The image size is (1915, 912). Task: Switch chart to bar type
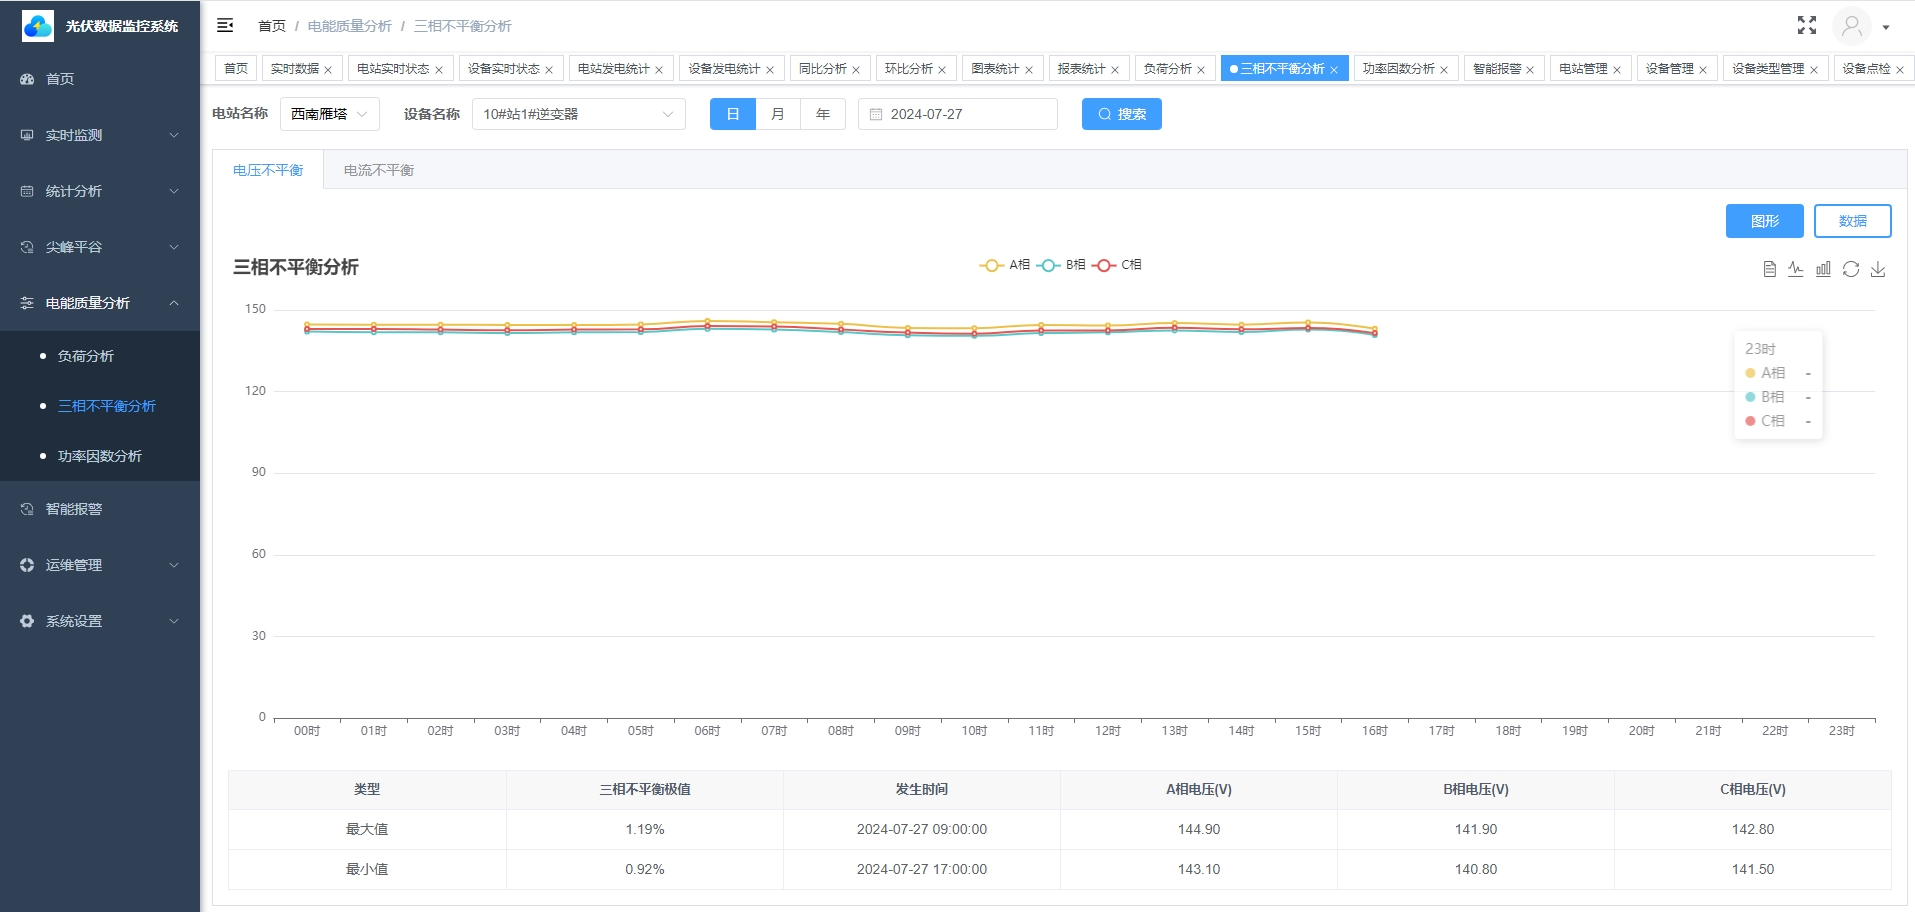click(x=1823, y=269)
